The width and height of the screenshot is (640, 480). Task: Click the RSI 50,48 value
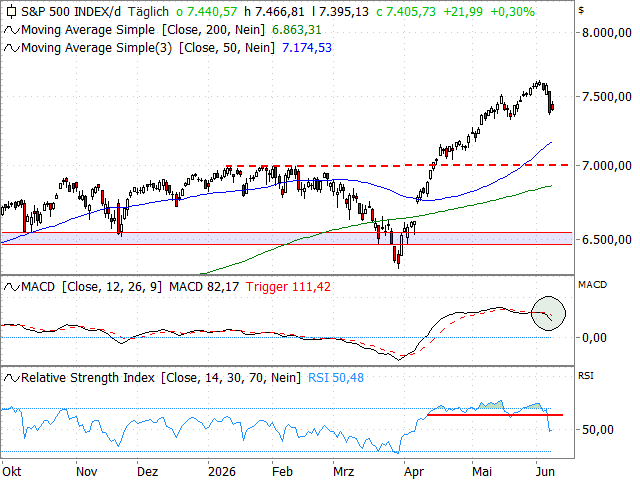coord(336,378)
